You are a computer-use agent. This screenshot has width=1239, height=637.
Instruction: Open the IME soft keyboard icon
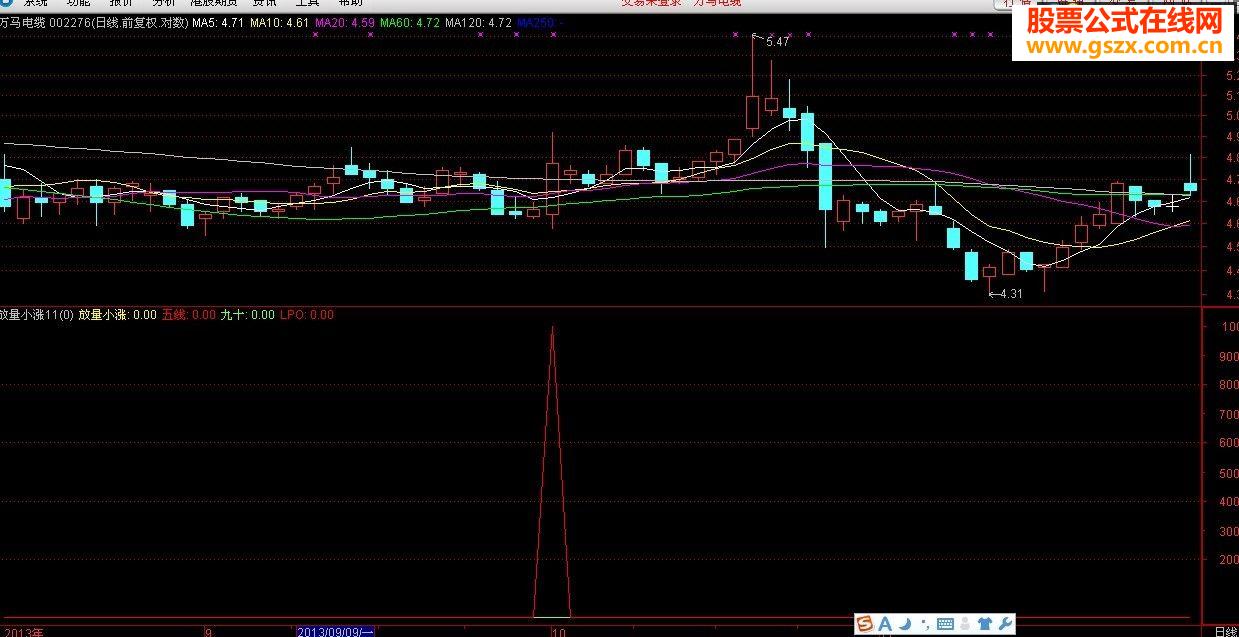coord(945,625)
